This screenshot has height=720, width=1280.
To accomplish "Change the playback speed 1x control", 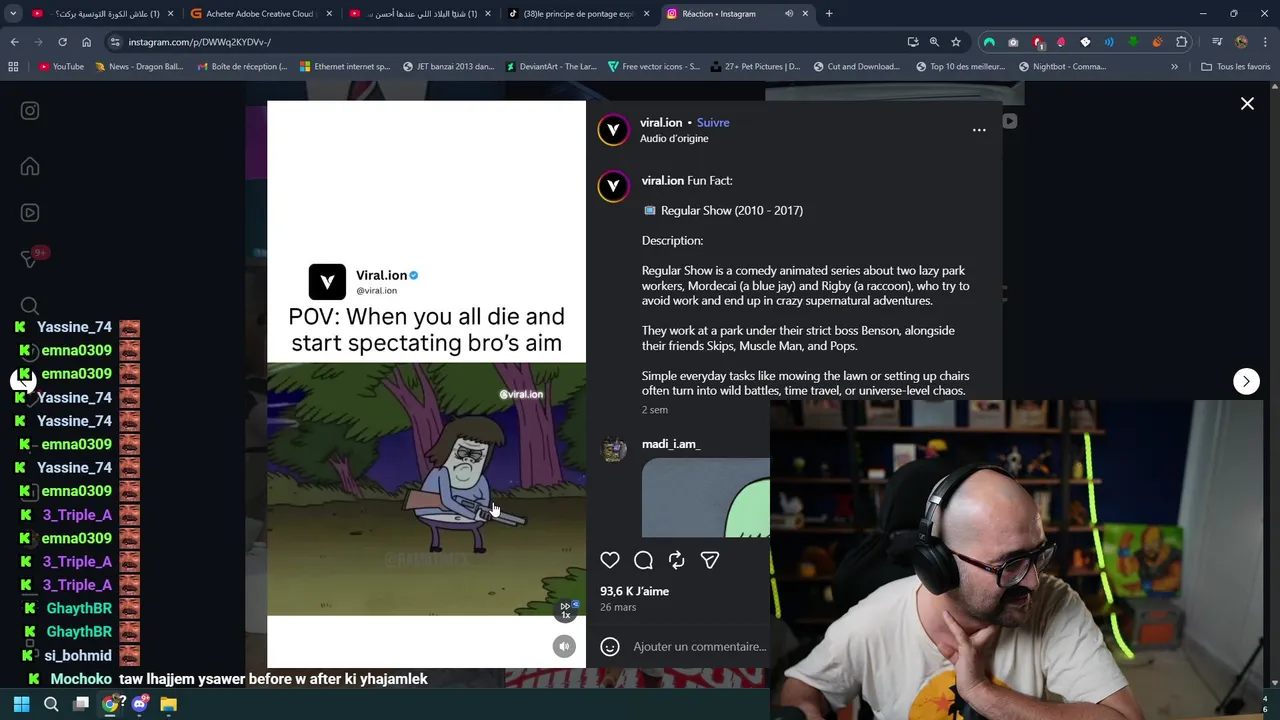I will (566, 609).
